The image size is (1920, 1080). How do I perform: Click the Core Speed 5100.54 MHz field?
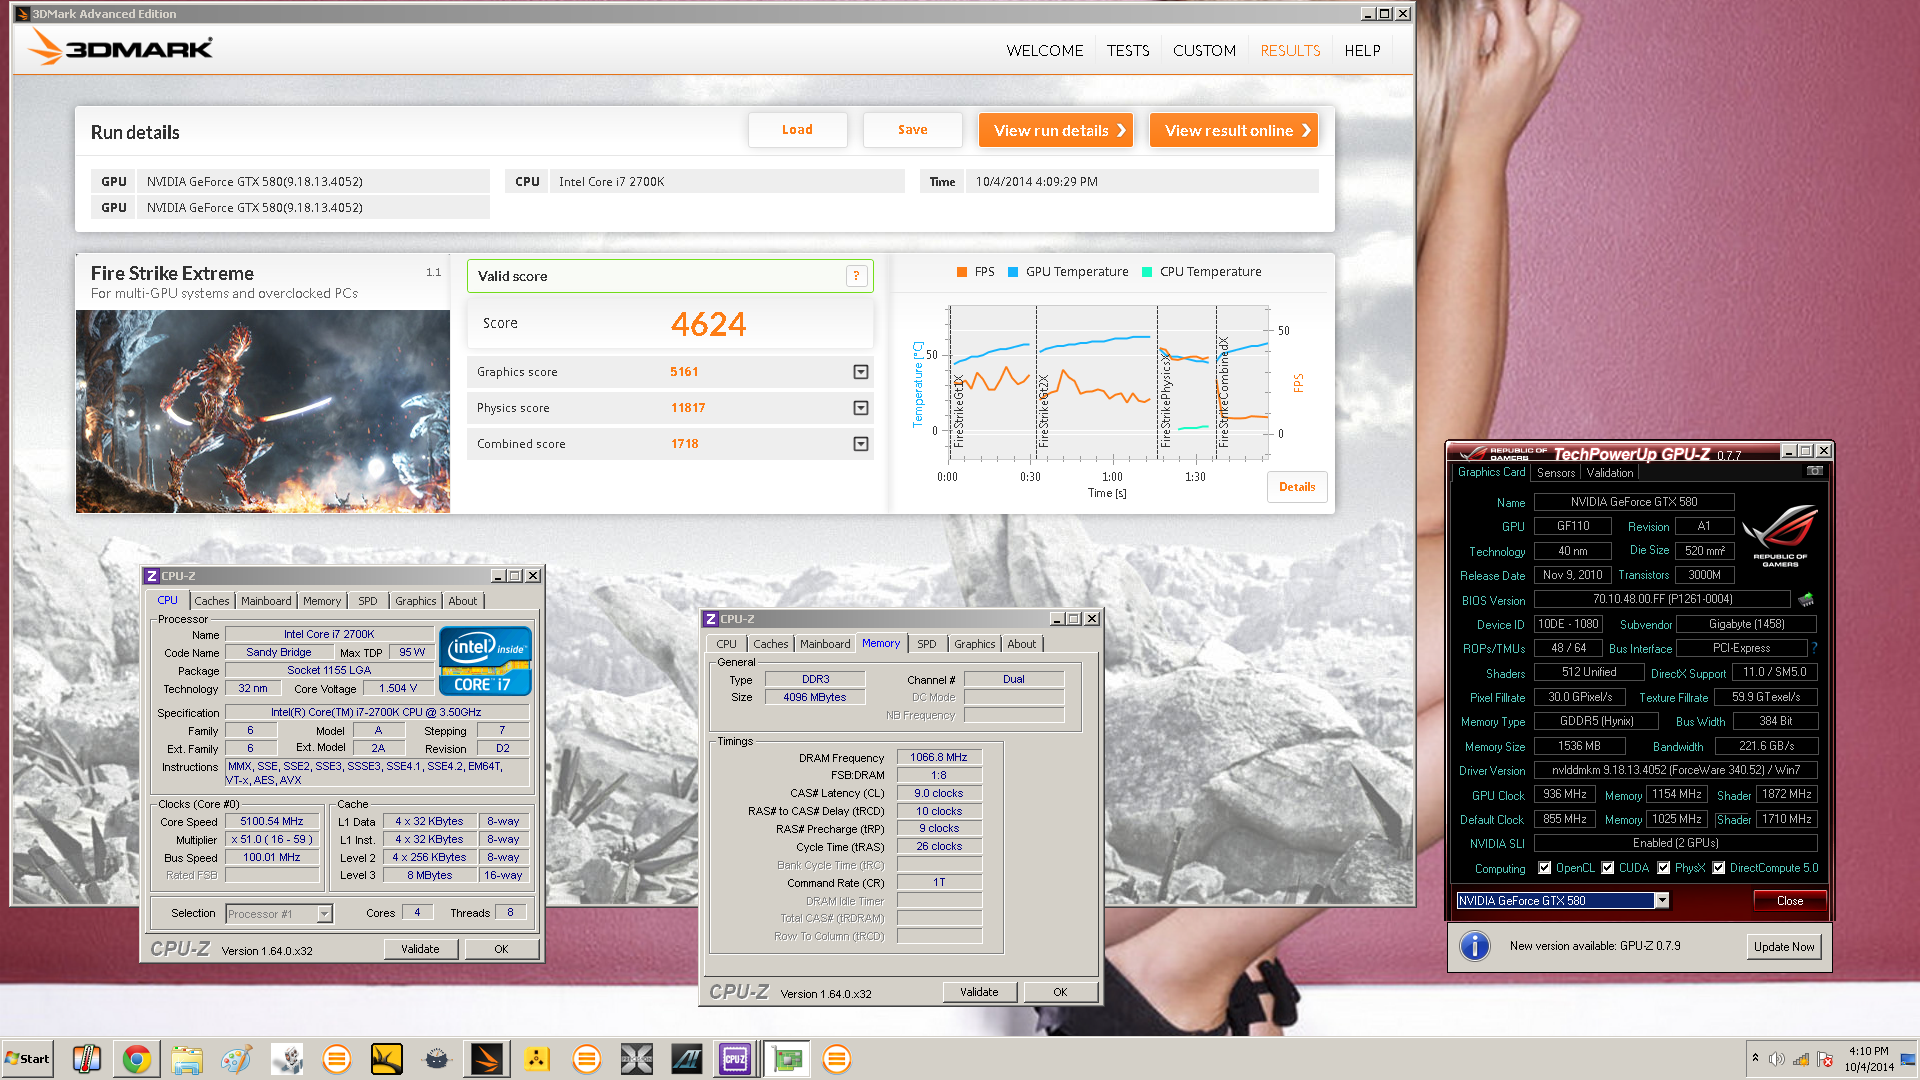point(272,821)
